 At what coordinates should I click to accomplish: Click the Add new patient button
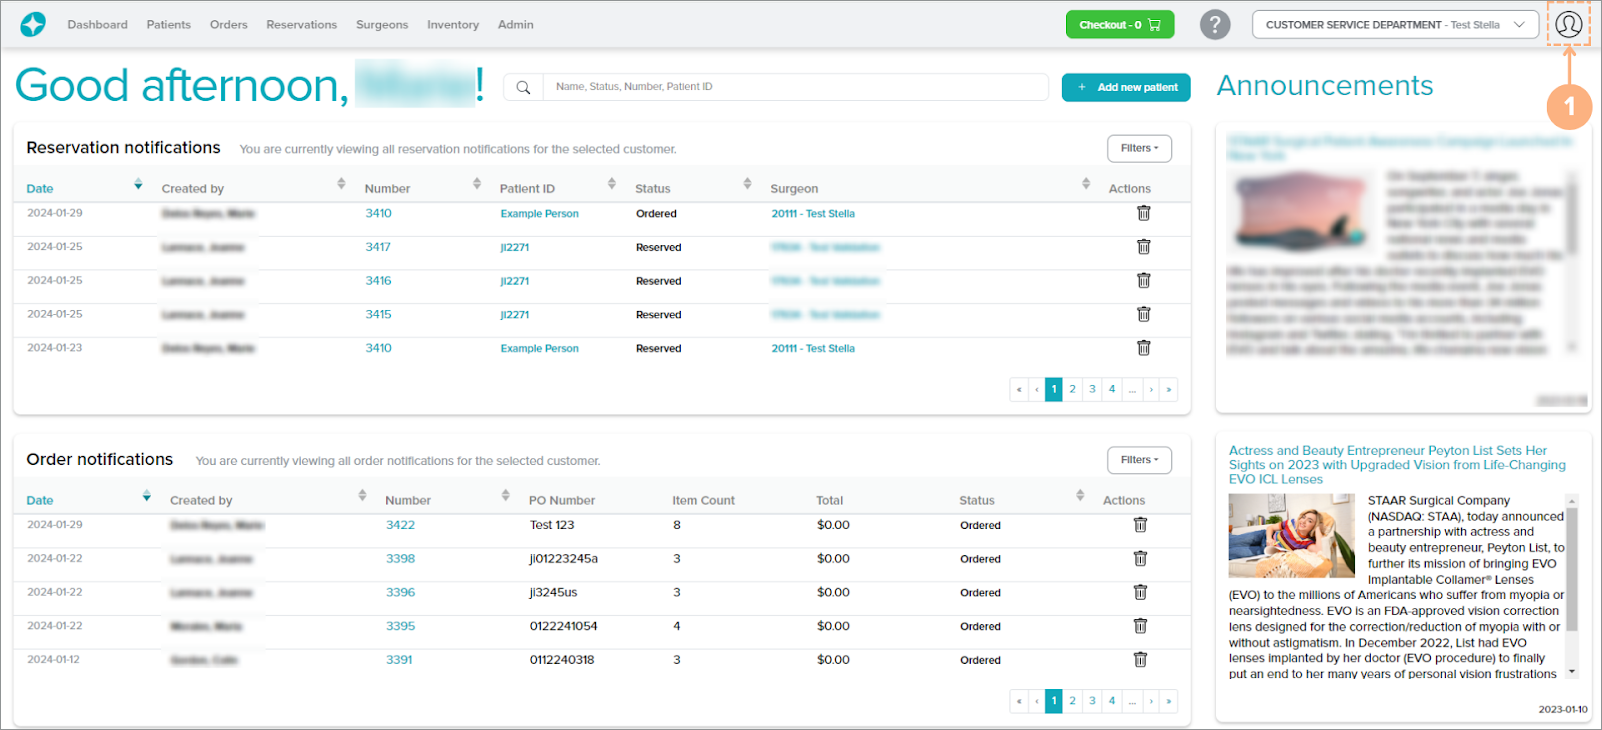1126,87
